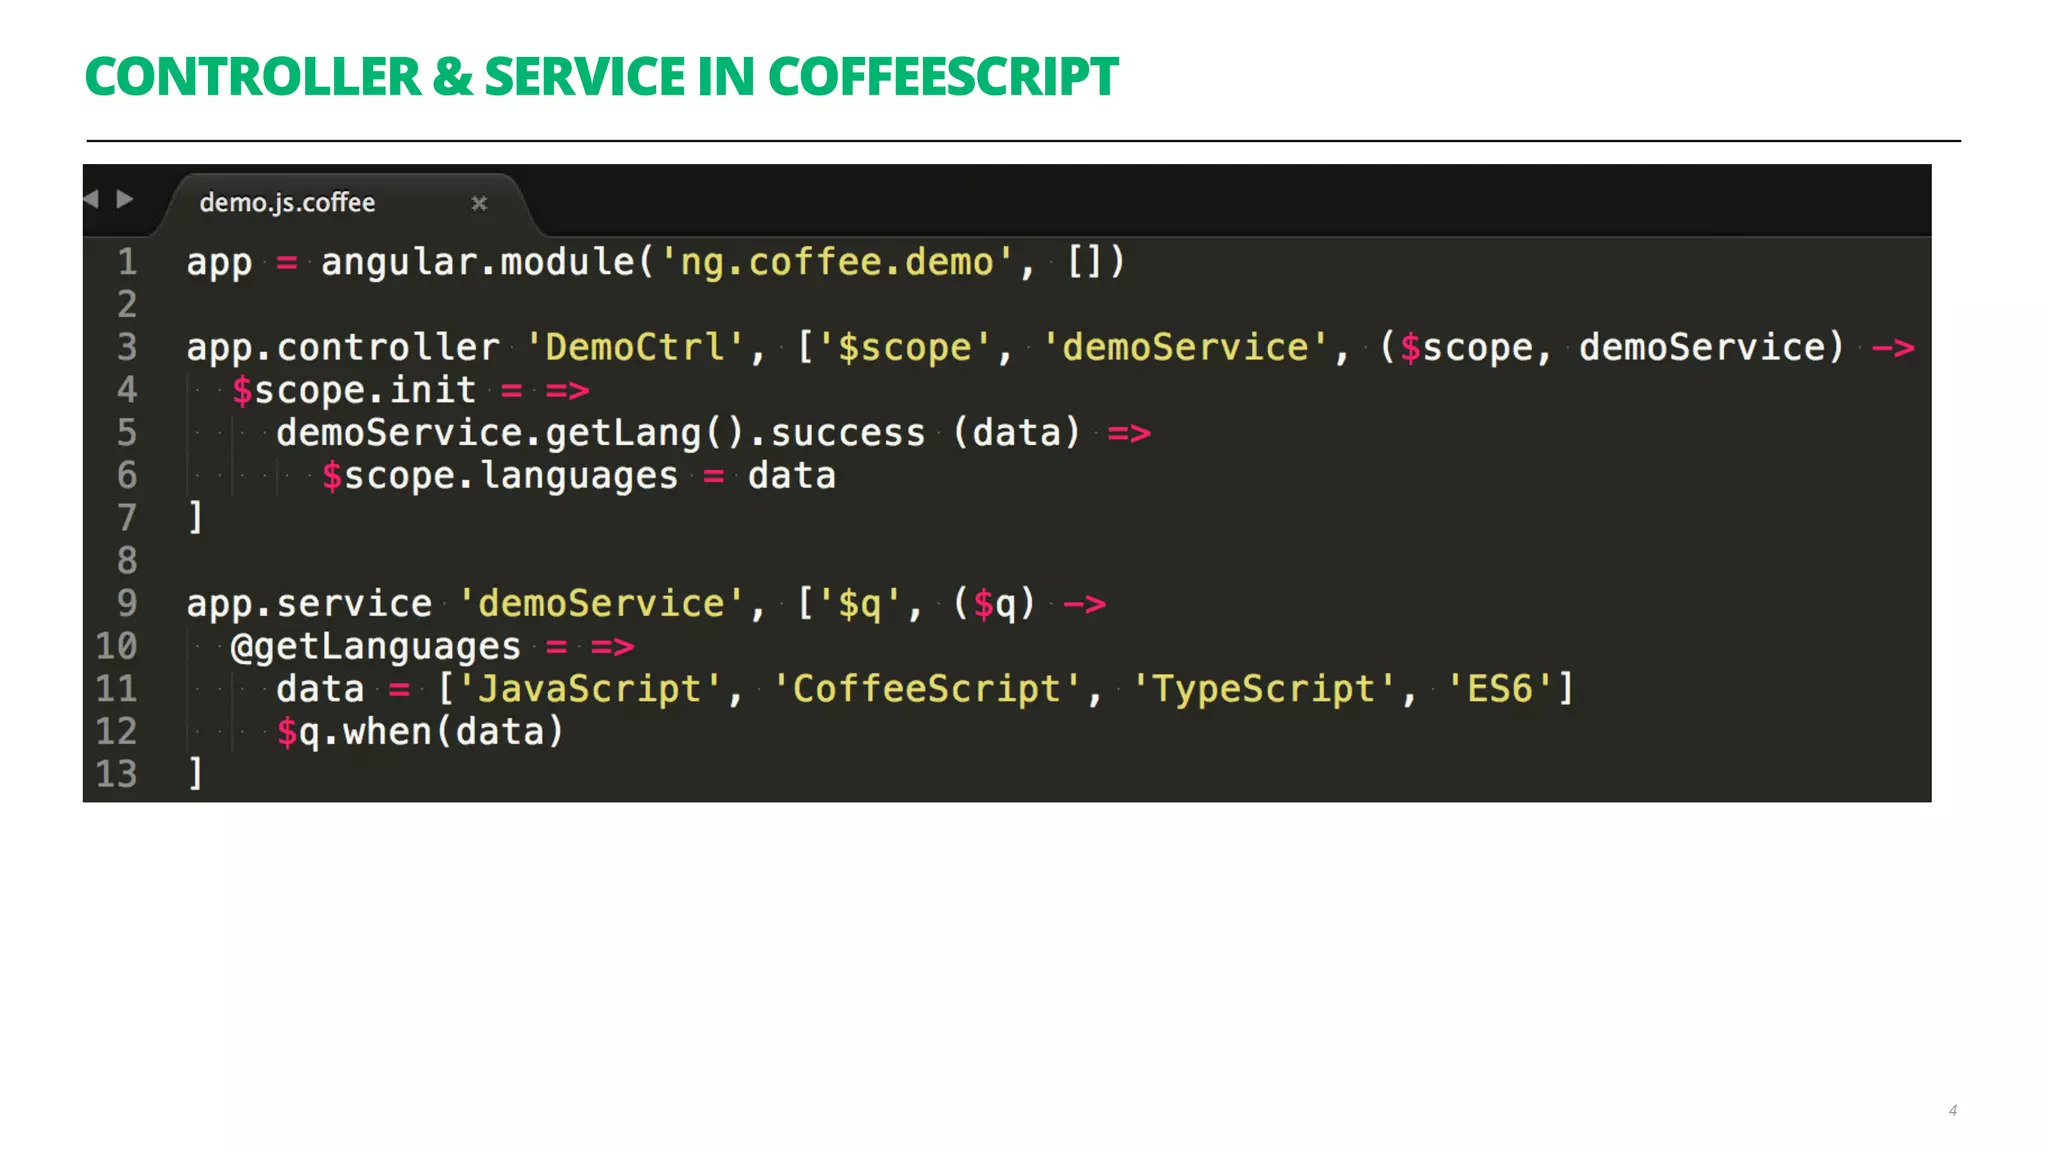
Task: Click the 'demoService' string on line 9
Action: pos(601,603)
